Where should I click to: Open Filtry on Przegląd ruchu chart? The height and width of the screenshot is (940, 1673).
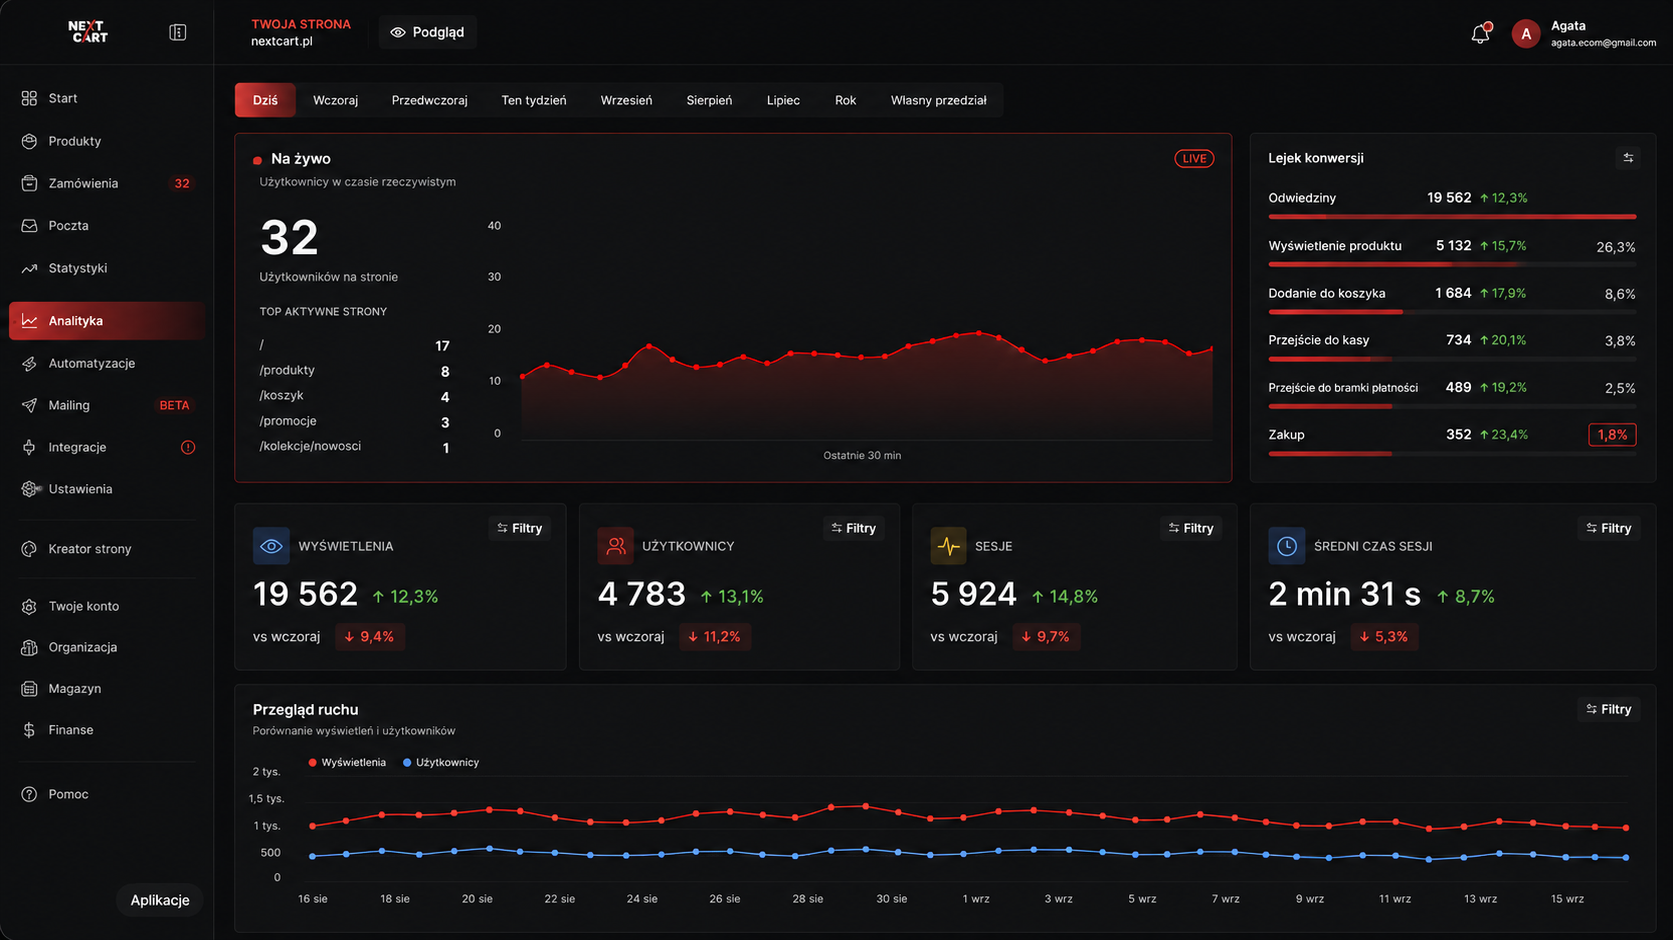[x=1609, y=709]
